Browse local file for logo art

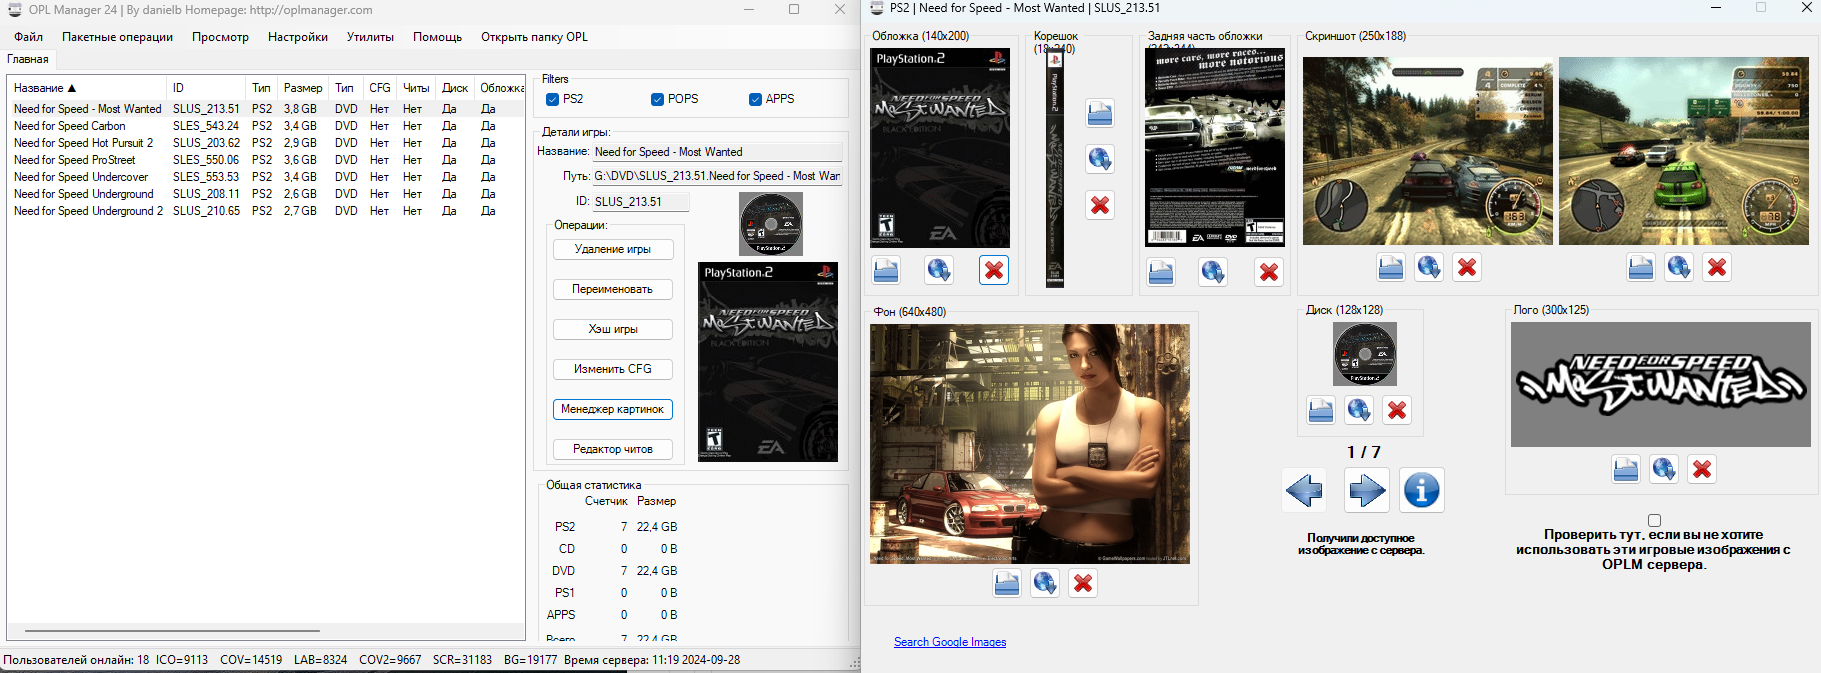[1626, 469]
